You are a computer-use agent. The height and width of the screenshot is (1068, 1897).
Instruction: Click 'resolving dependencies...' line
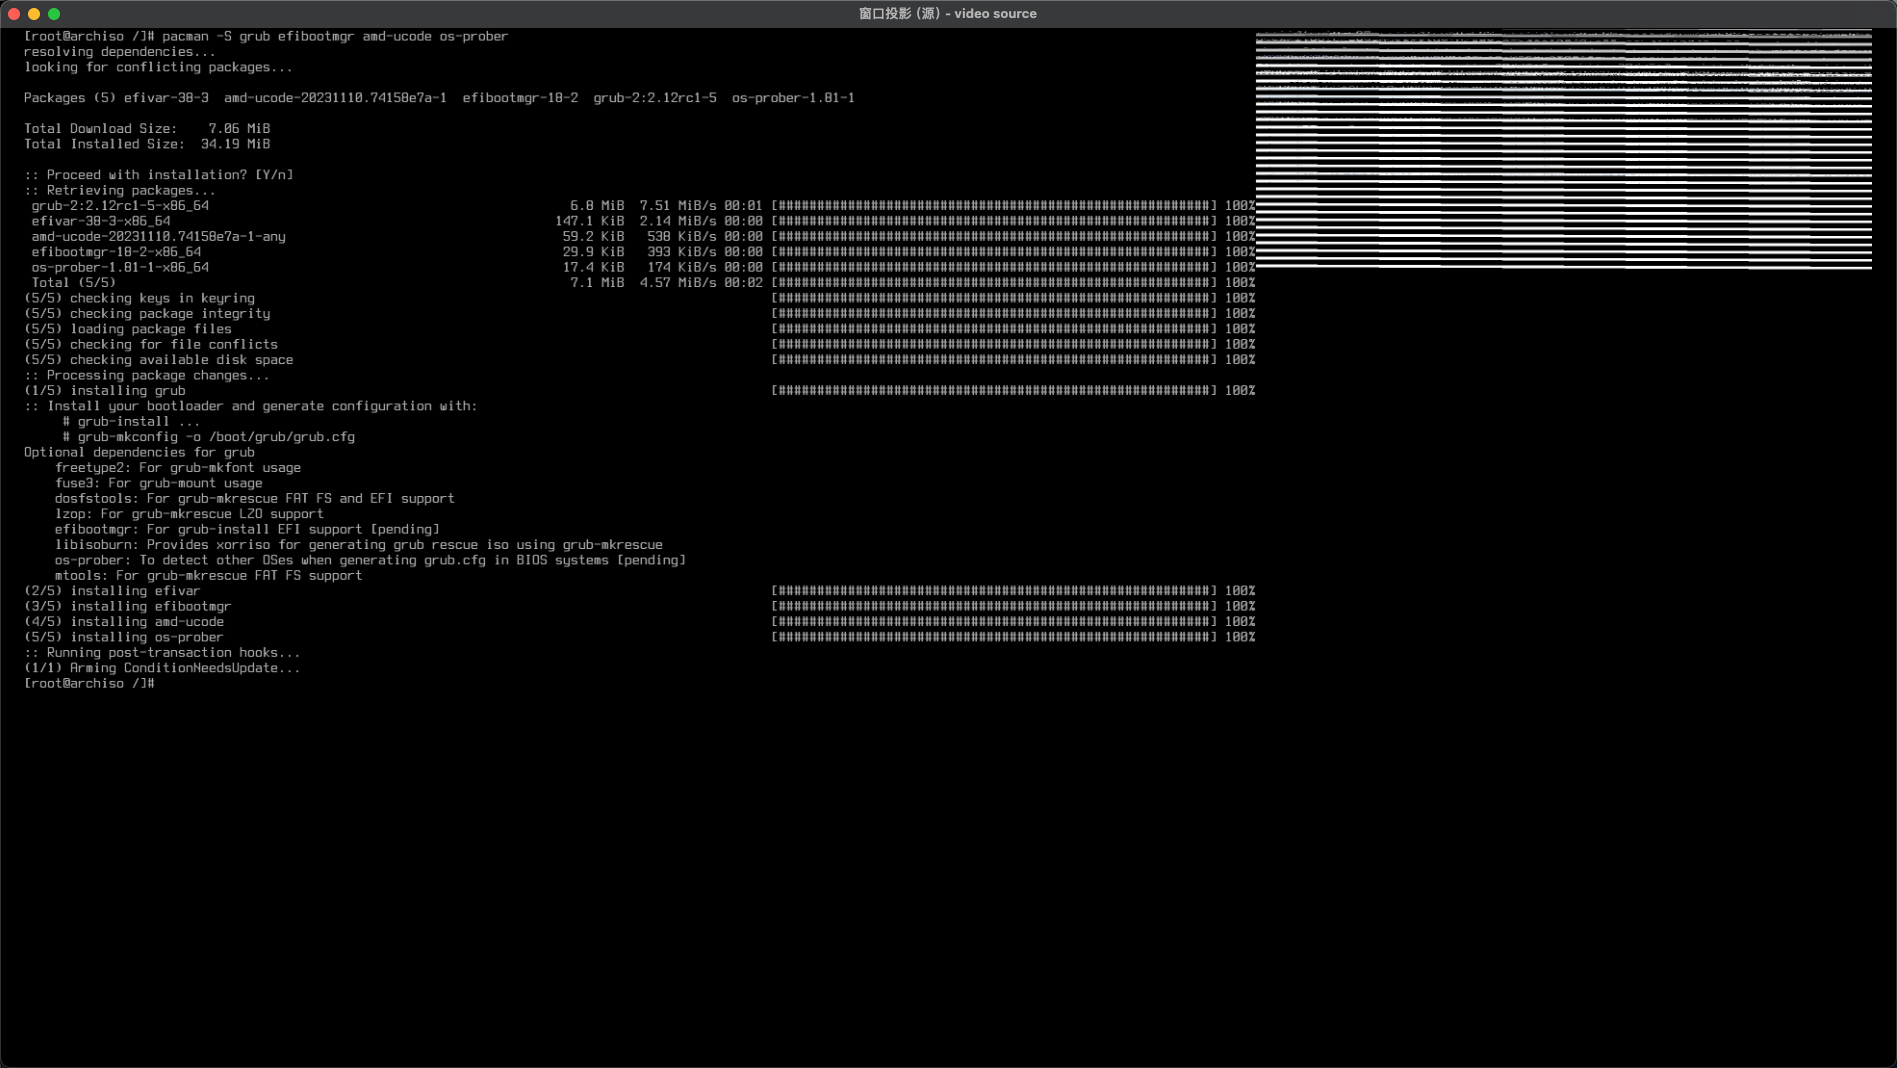tap(120, 52)
